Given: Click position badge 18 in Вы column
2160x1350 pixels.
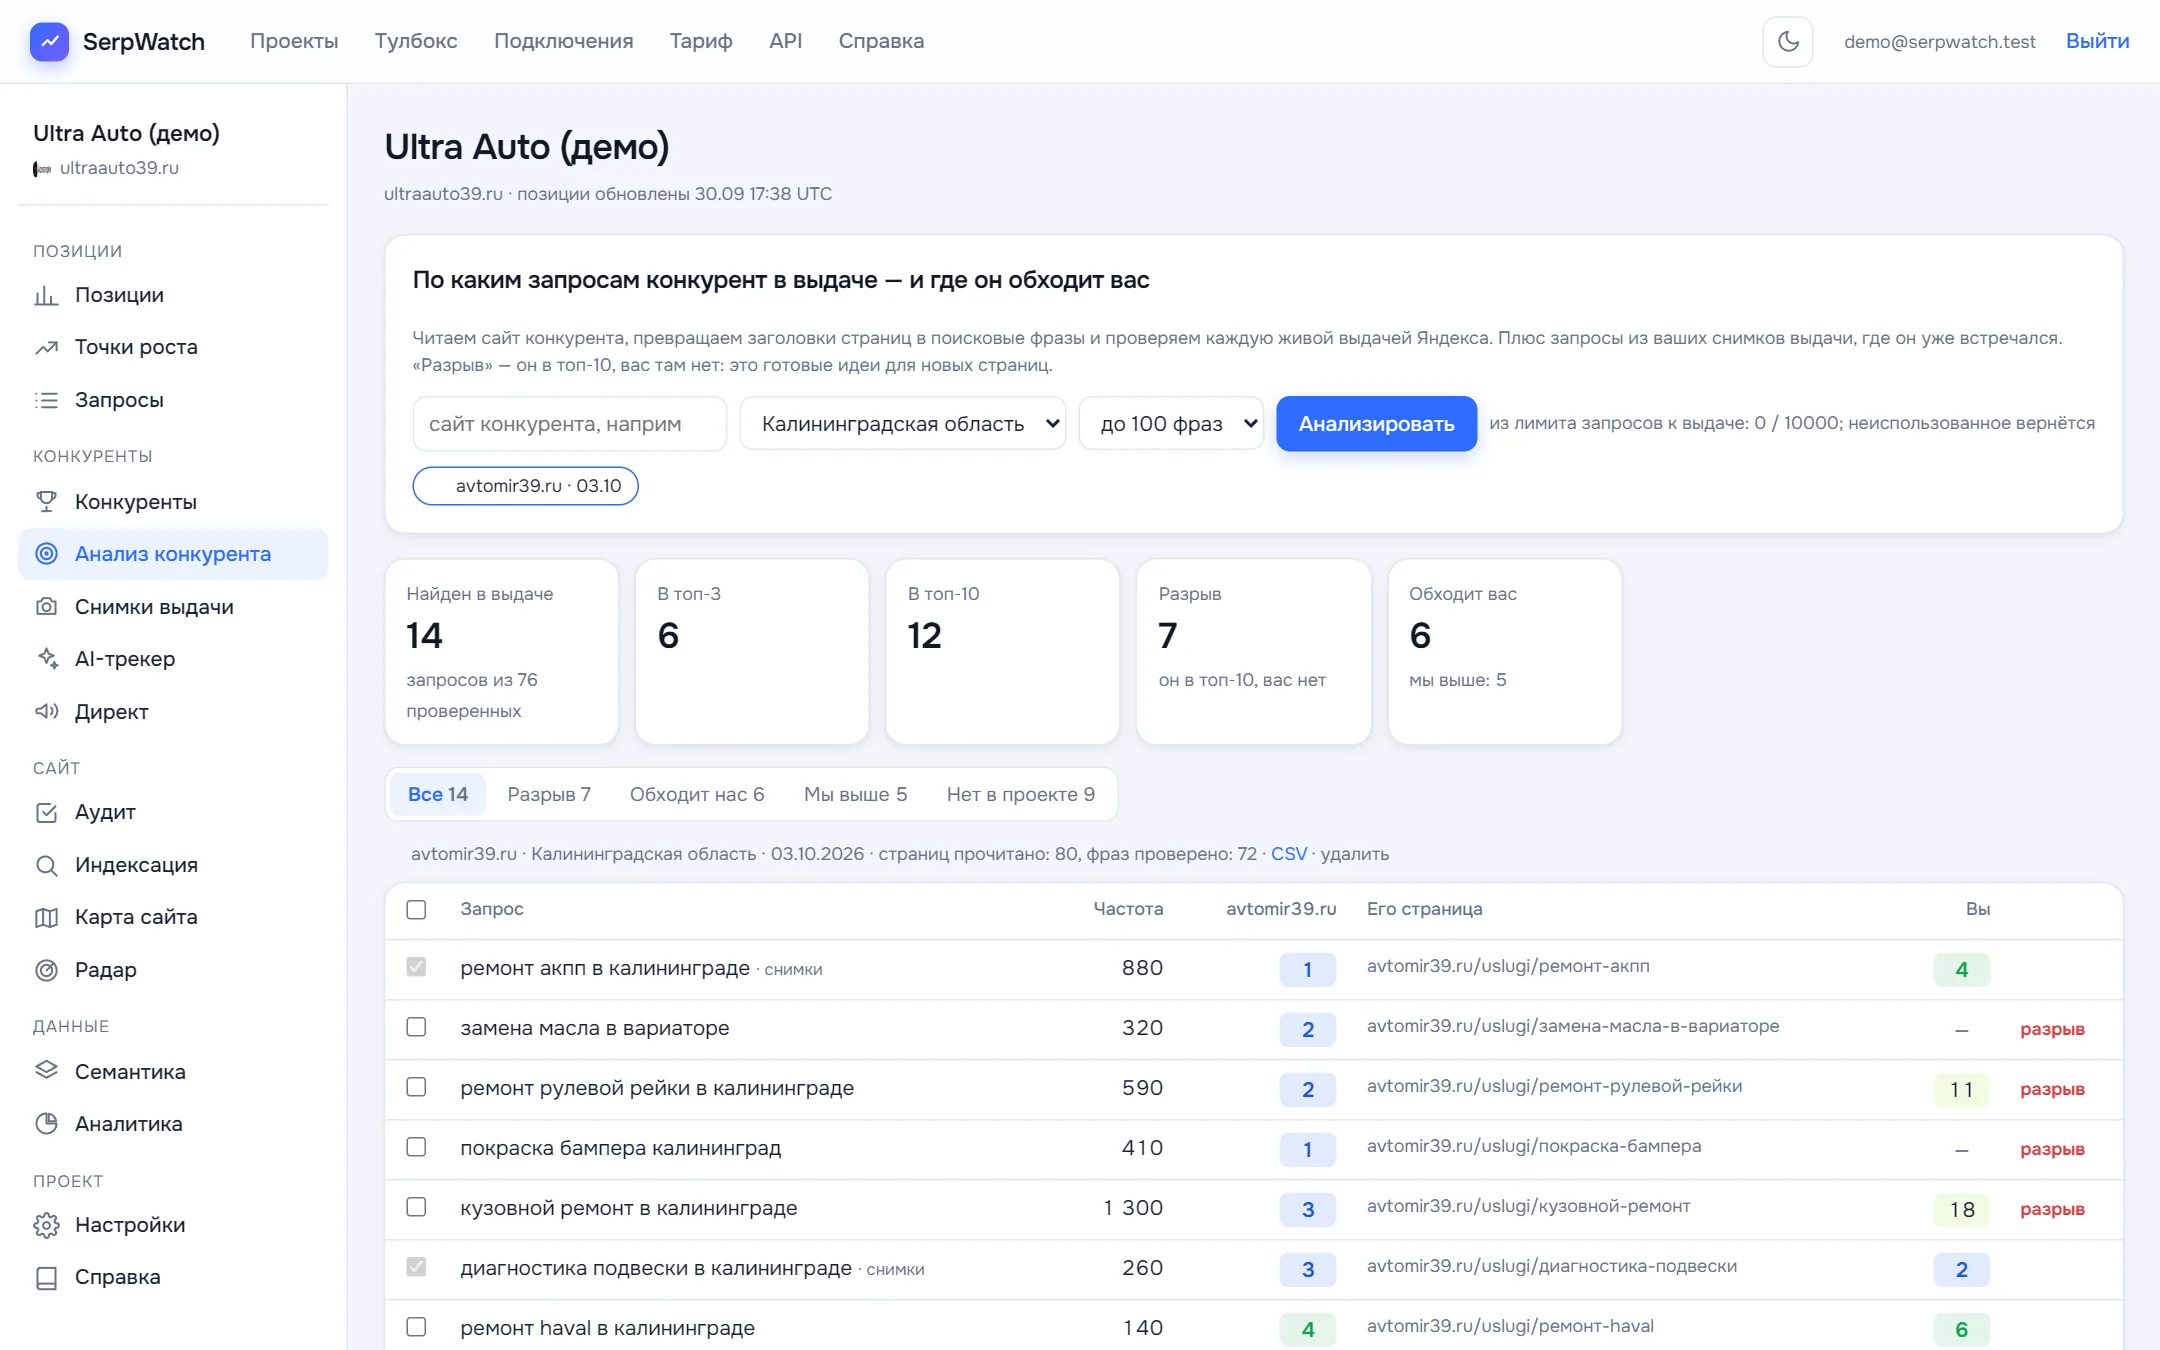Looking at the screenshot, I should point(1962,1210).
